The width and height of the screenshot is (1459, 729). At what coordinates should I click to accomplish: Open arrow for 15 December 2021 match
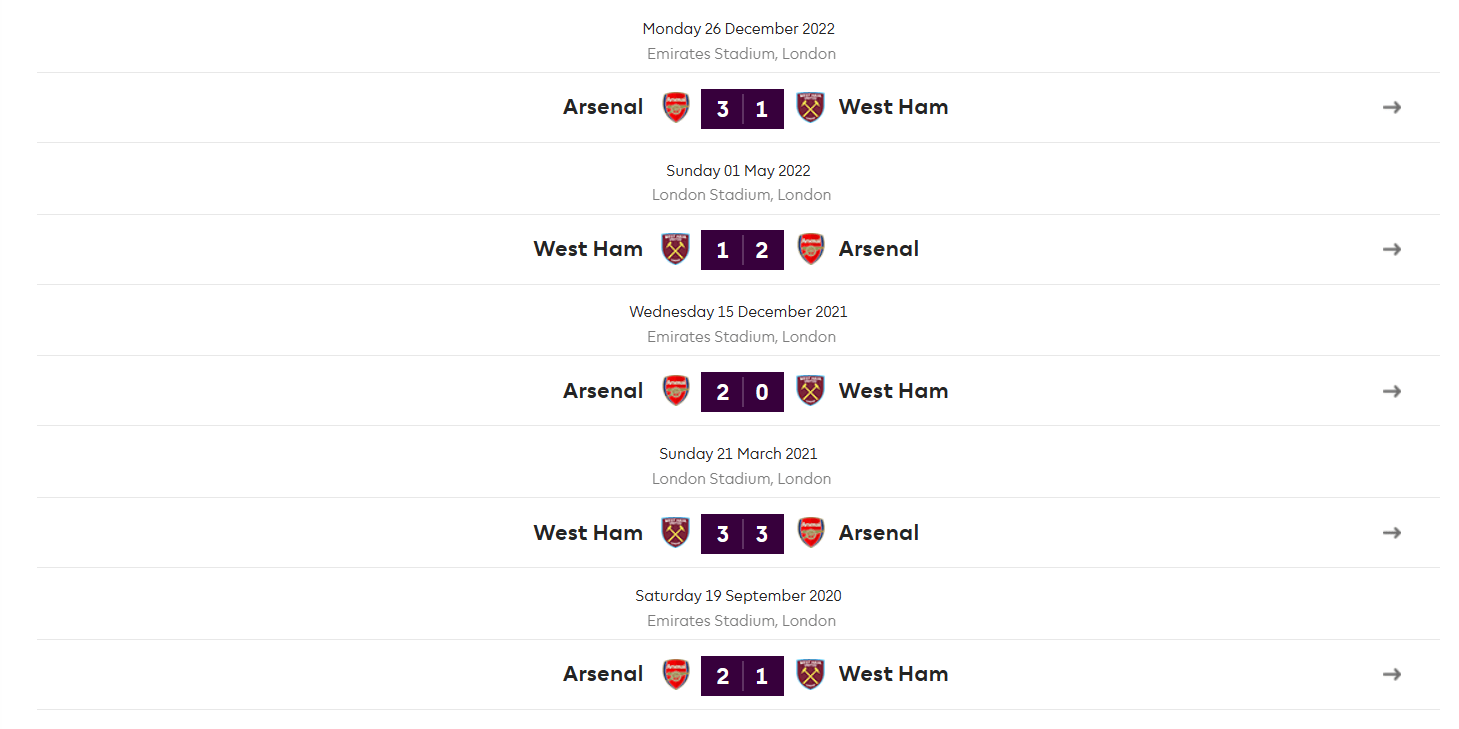click(1392, 391)
